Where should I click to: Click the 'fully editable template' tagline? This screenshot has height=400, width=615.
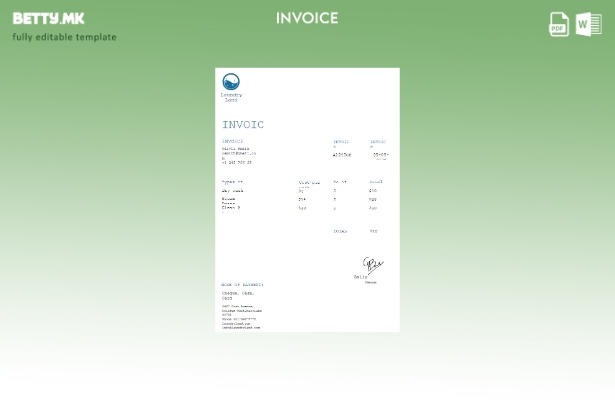[64, 37]
